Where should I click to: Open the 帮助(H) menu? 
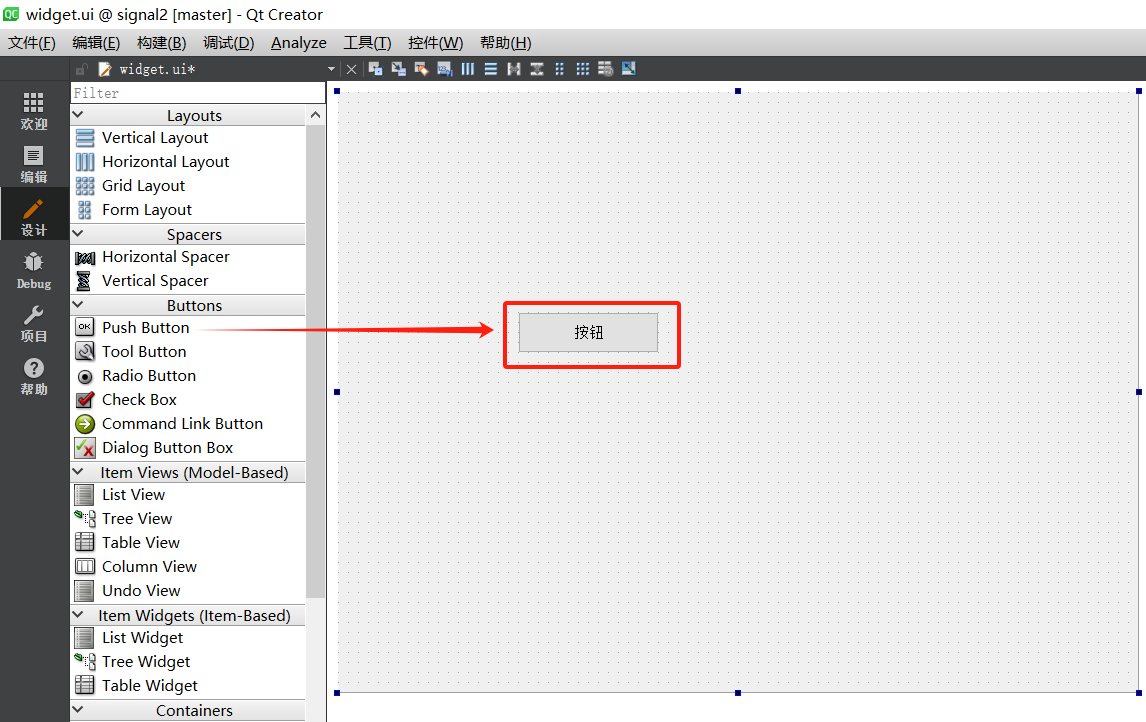pos(505,43)
